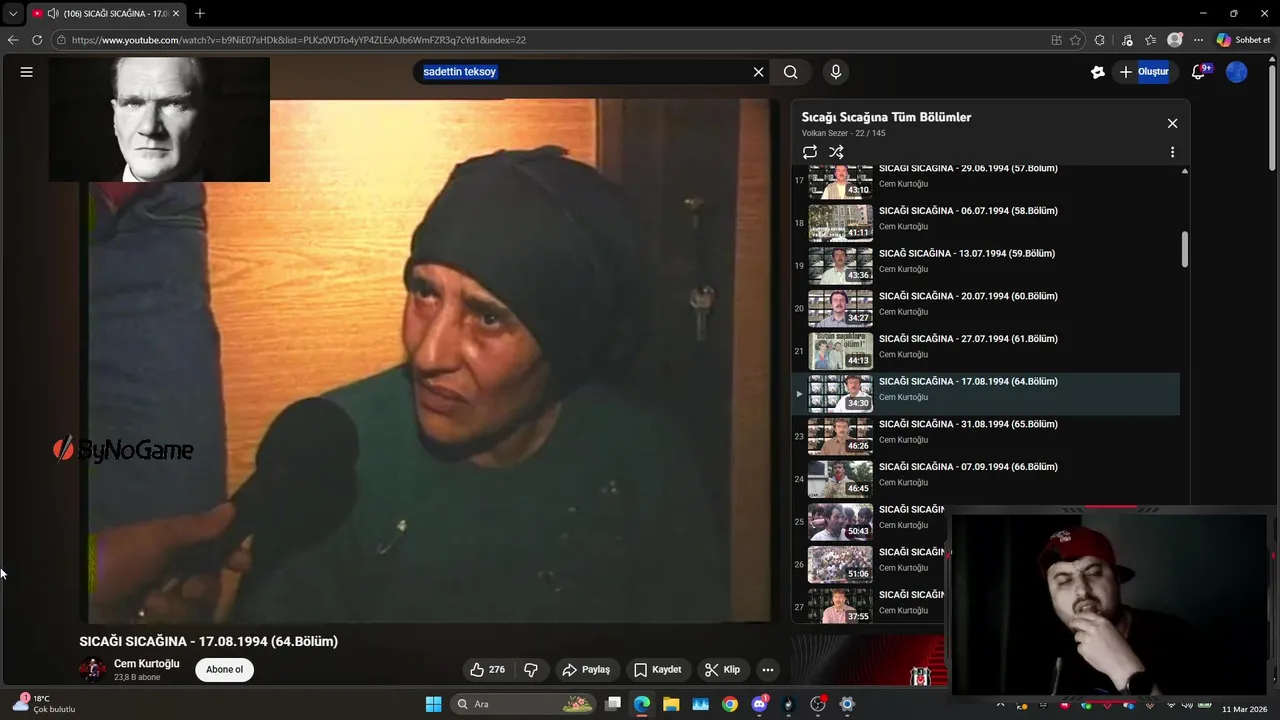Image resolution: width=1280 pixels, height=720 pixels.
Task: Go back in browser
Action: pyautogui.click(x=13, y=40)
